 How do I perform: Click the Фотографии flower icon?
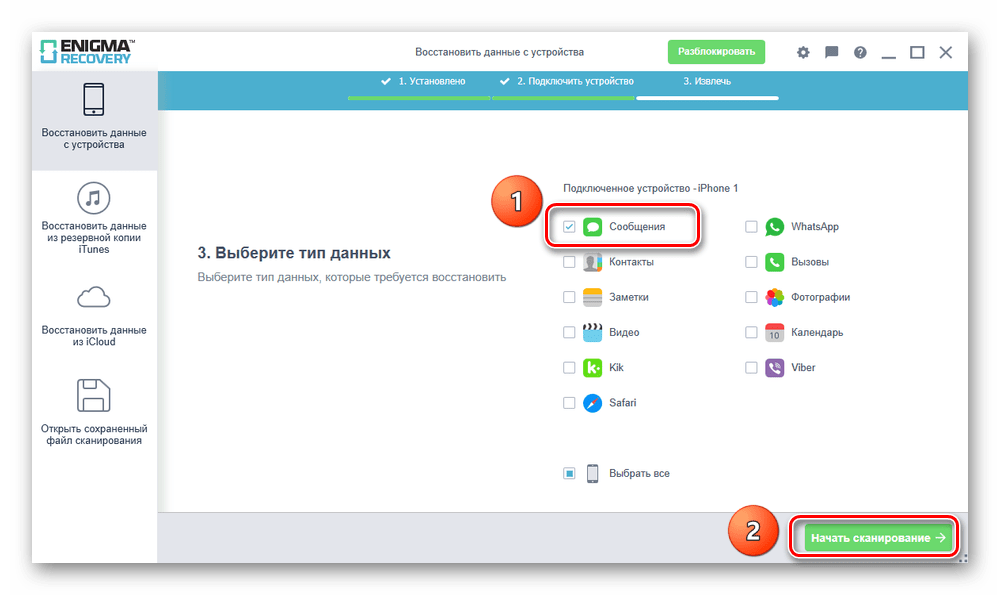click(774, 297)
